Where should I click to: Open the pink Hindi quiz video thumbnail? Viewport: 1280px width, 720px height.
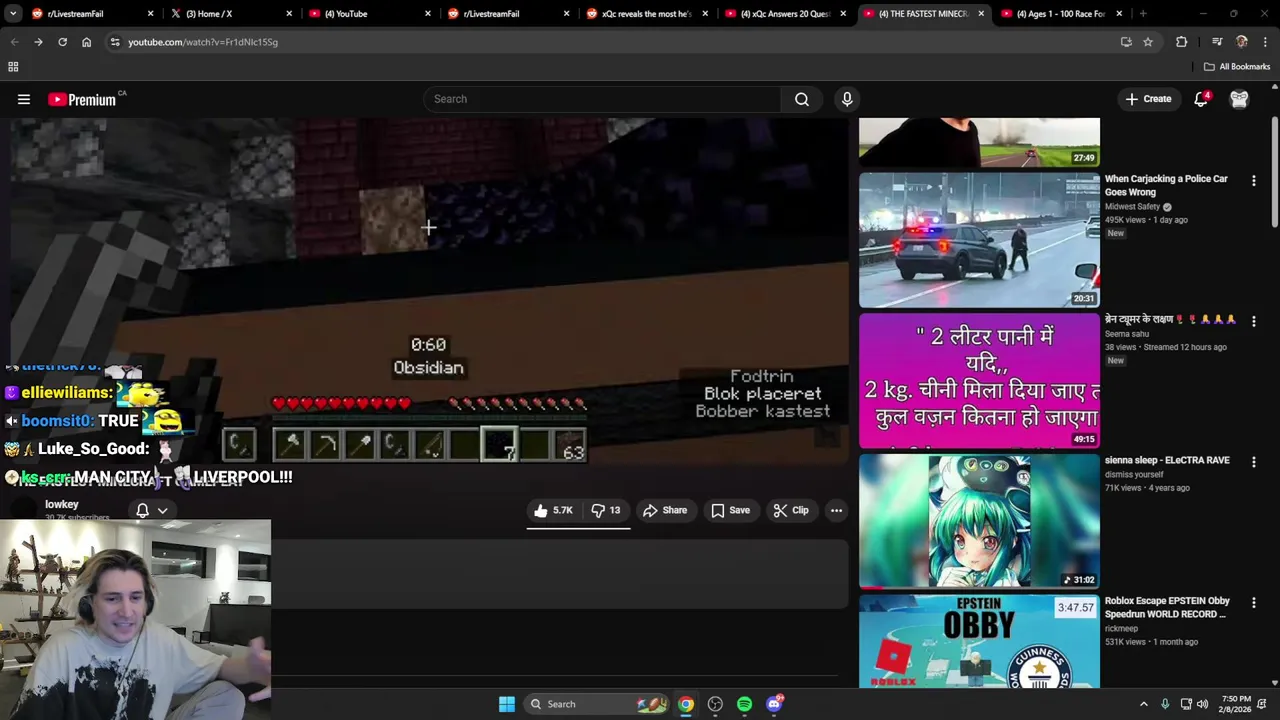click(979, 381)
